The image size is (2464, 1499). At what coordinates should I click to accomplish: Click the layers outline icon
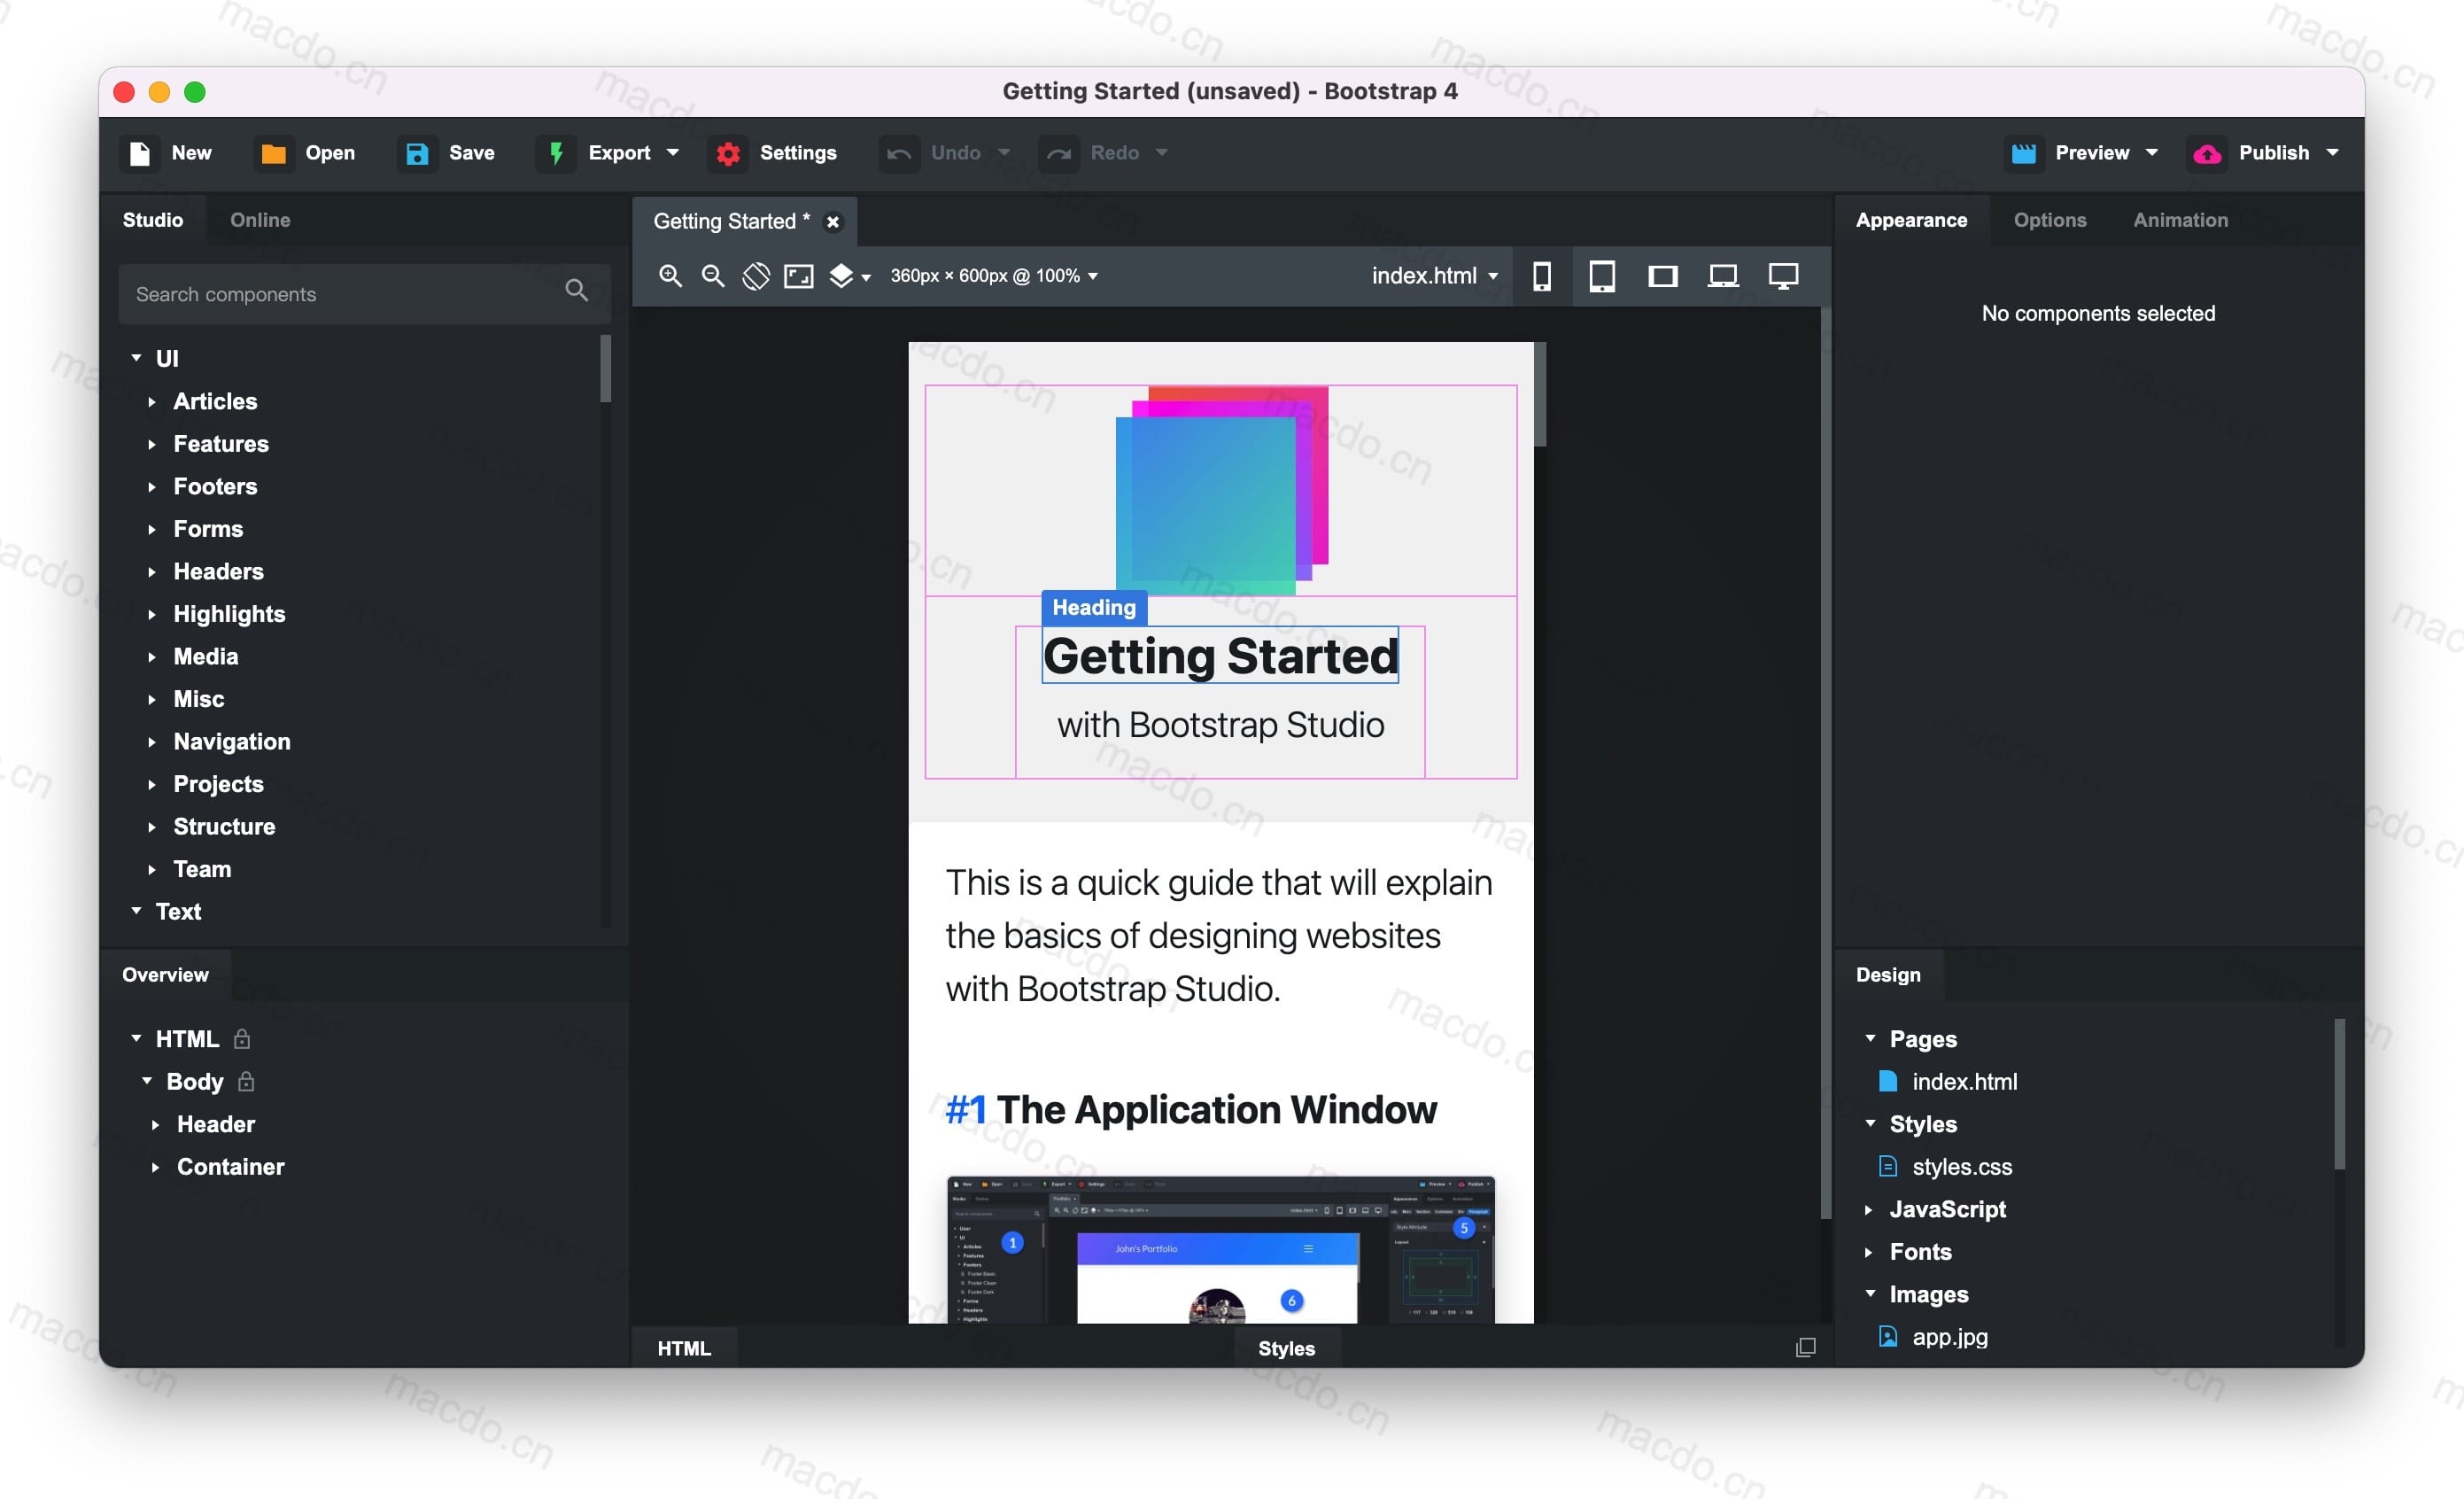(x=841, y=276)
